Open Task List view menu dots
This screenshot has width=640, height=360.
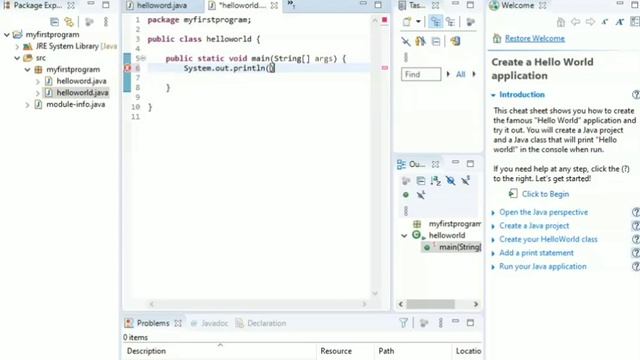coord(406,58)
